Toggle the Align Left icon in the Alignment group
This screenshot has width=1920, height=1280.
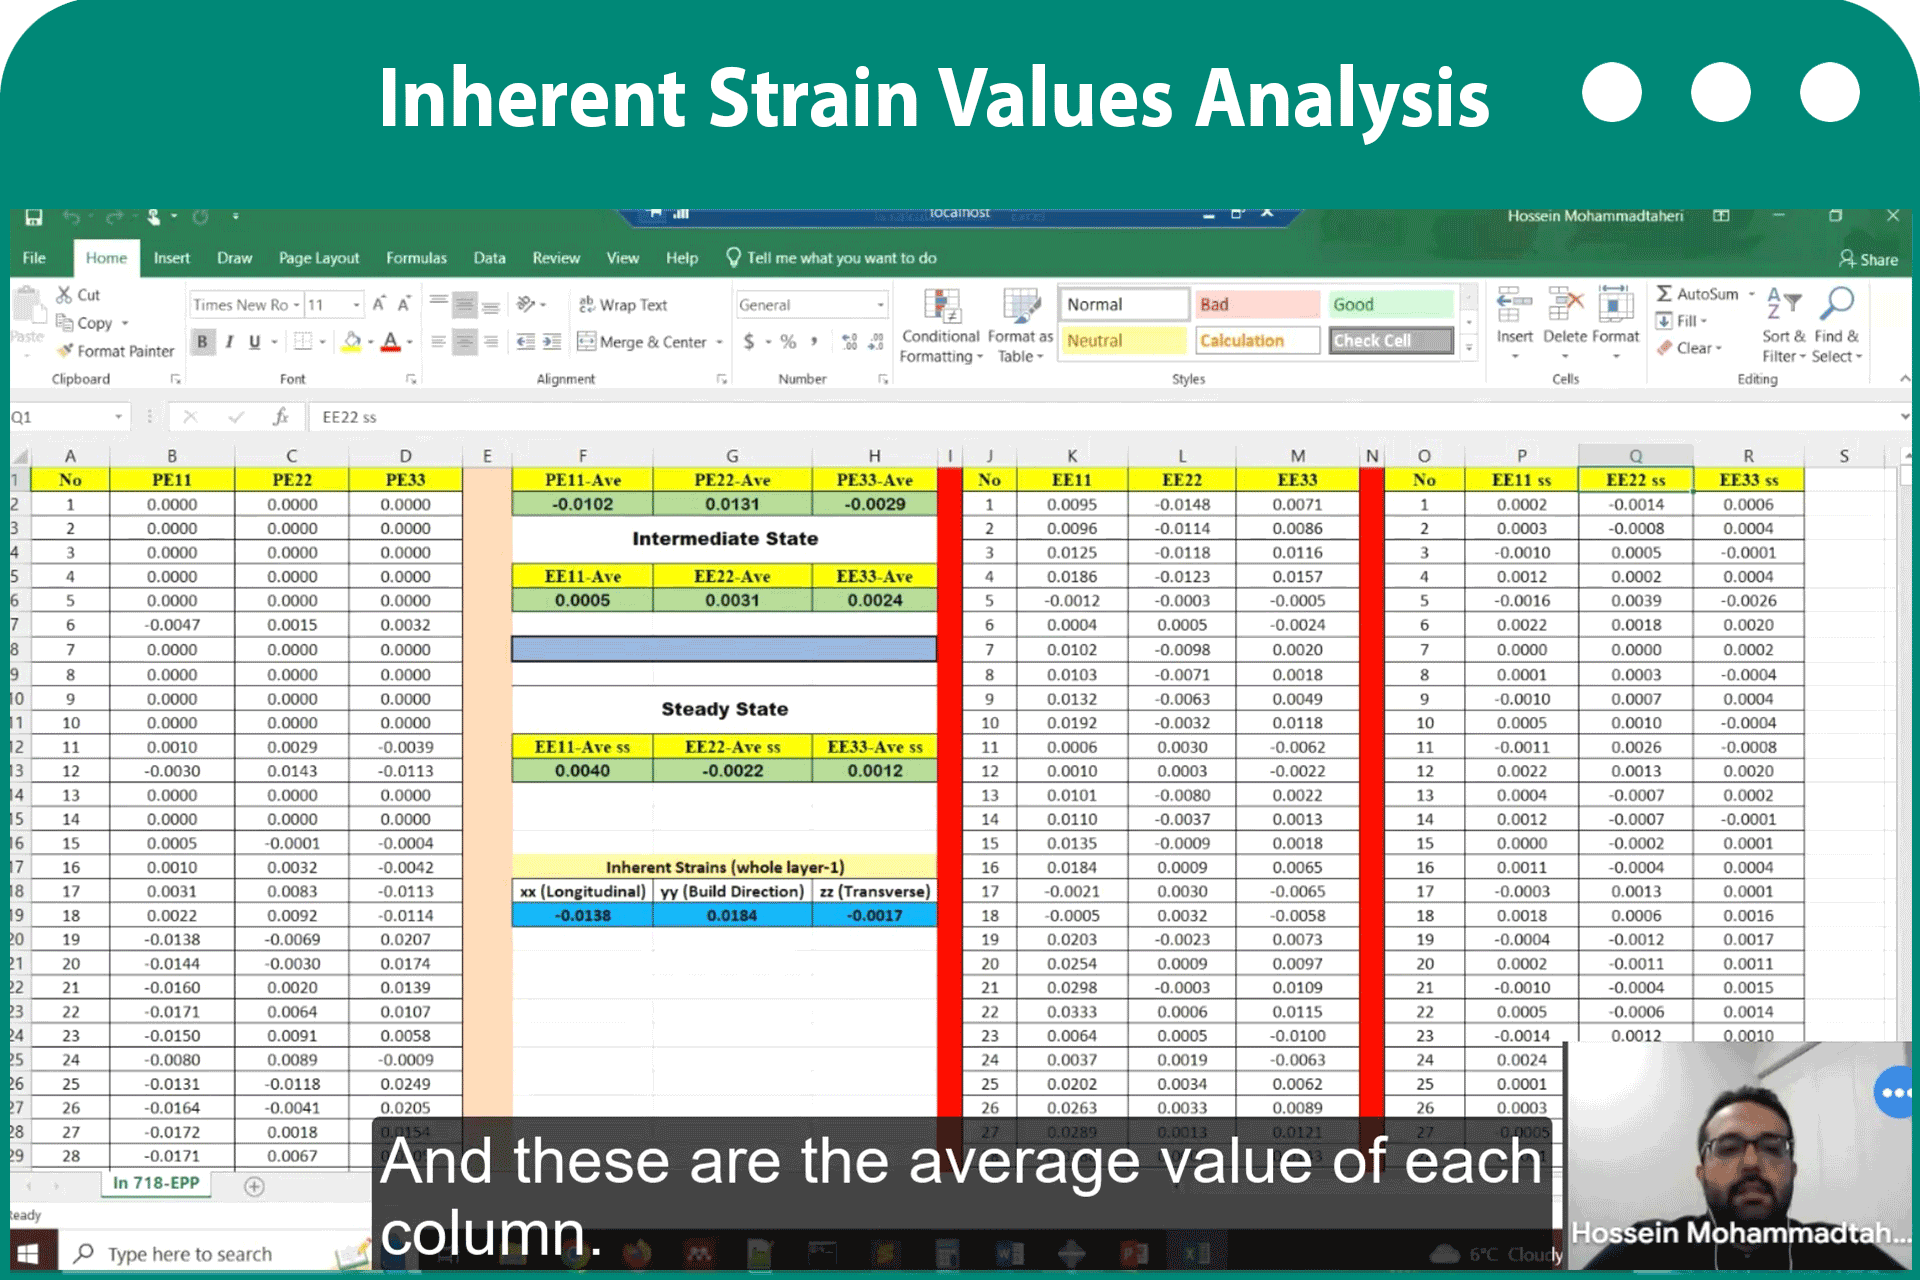pyautogui.click(x=438, y=342)
